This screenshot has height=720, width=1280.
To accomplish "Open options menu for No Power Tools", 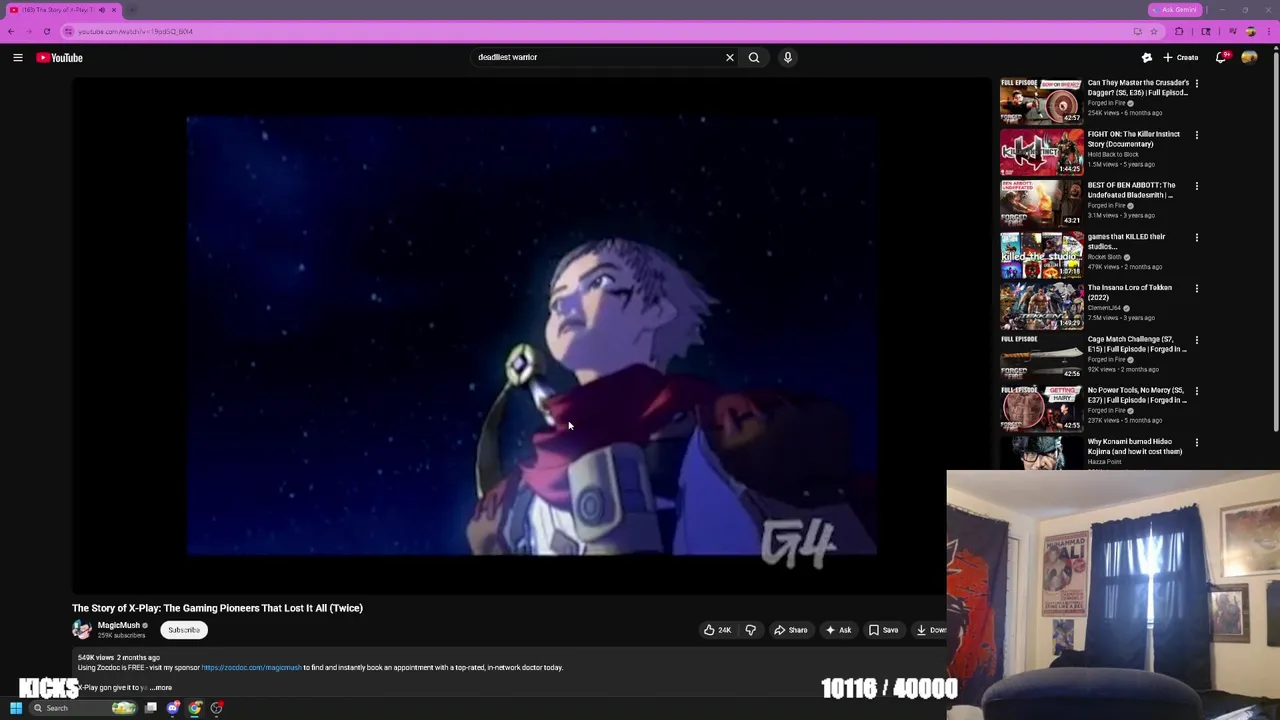I will click(1197, 391).
